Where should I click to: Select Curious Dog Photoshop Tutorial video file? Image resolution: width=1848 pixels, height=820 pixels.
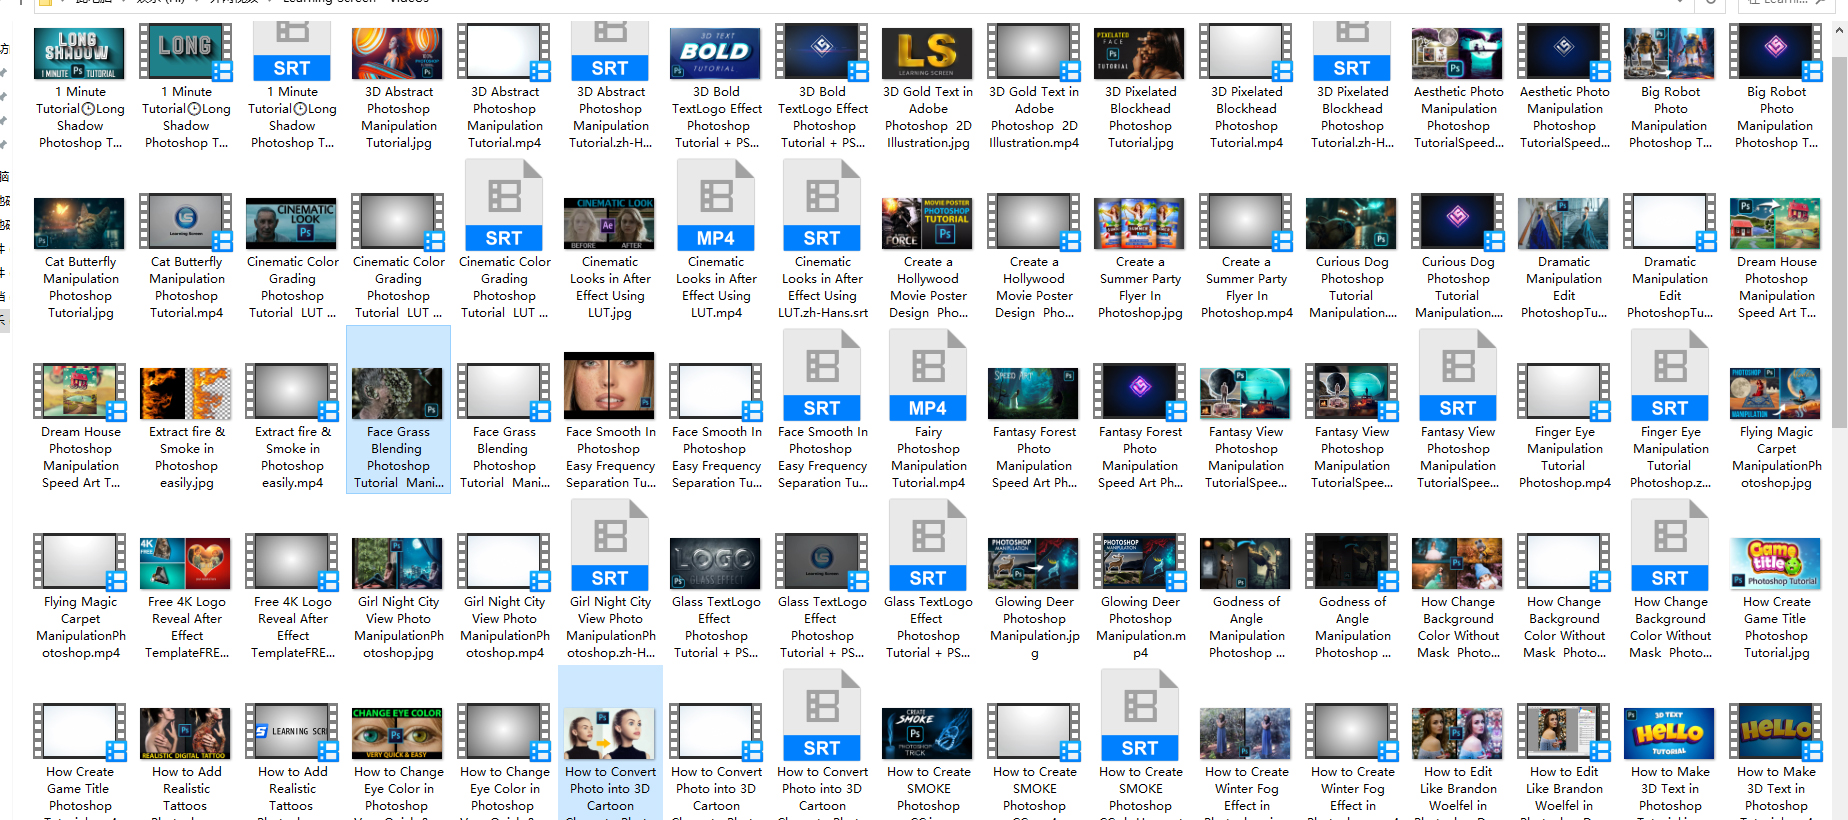coord(1458,223)
